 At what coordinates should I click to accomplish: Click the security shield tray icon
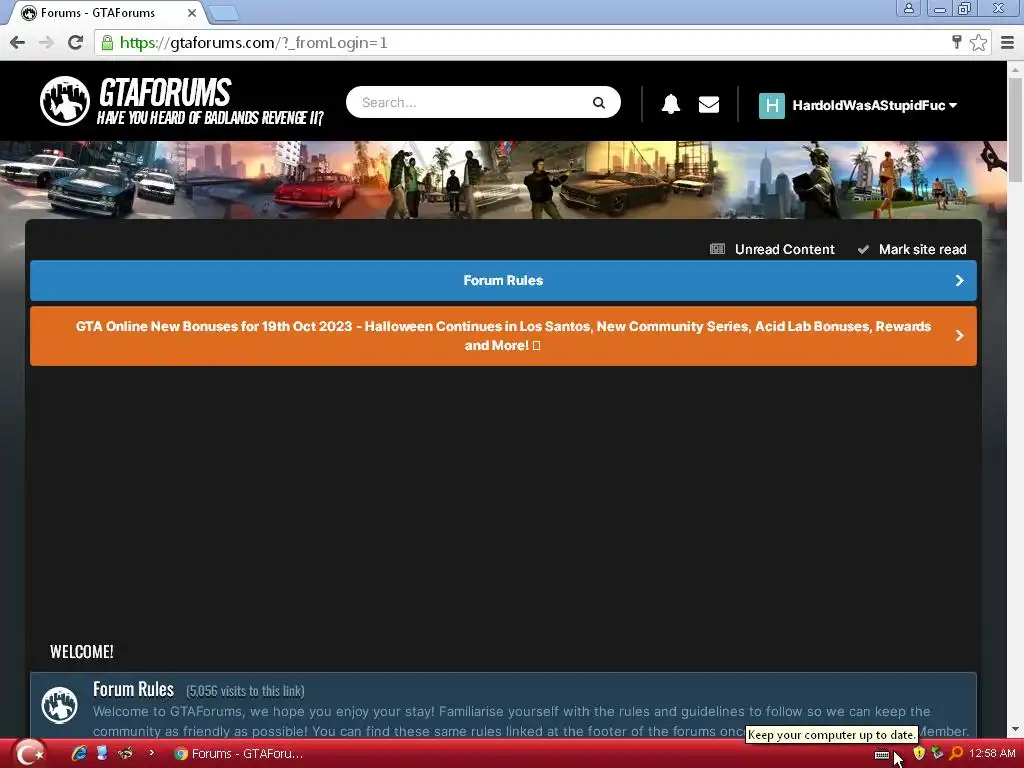point(919,753)
